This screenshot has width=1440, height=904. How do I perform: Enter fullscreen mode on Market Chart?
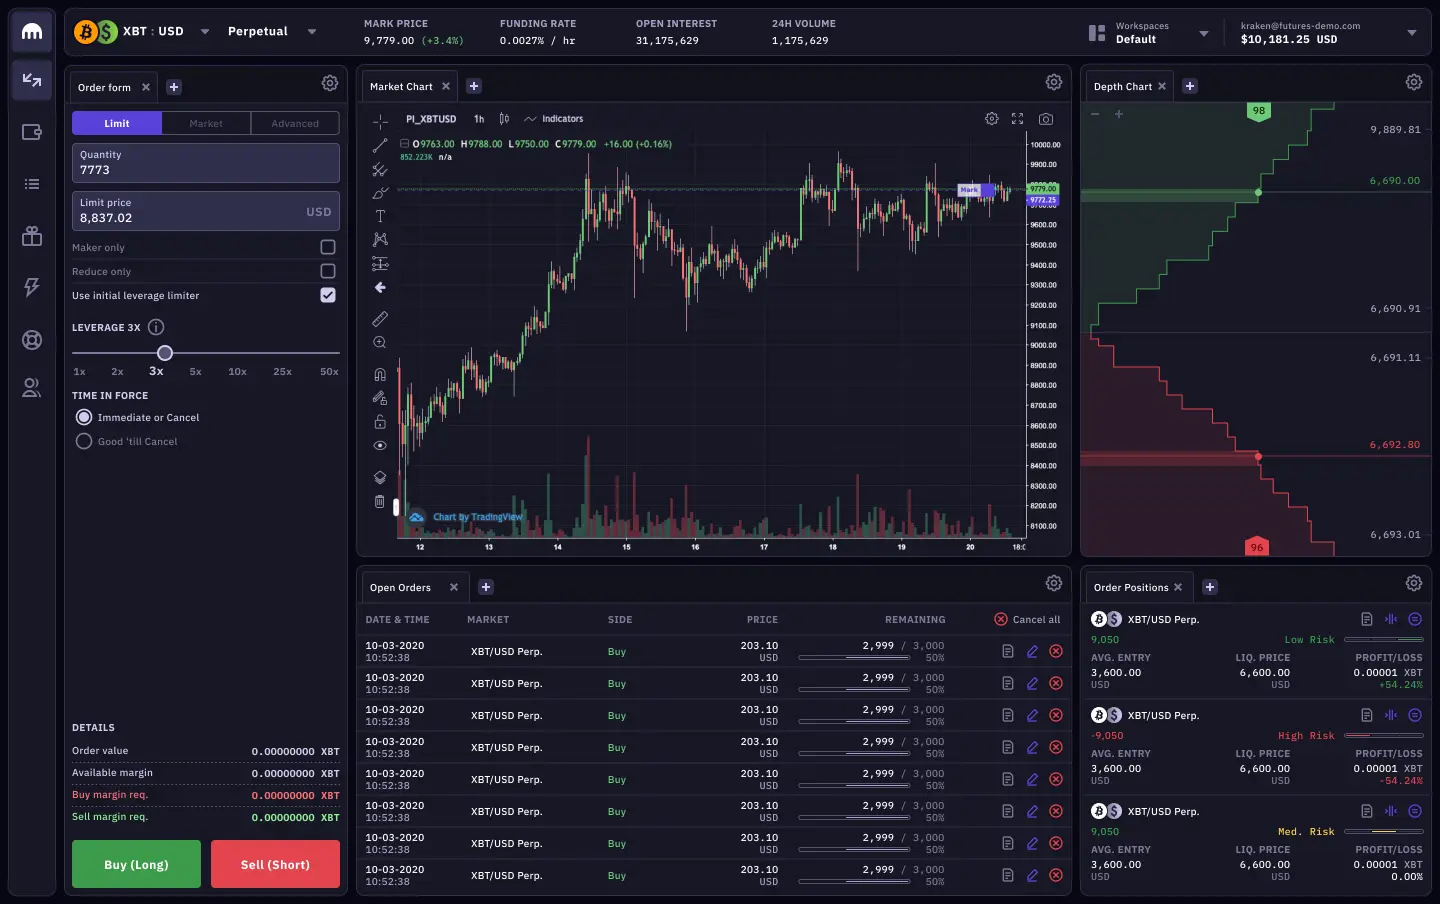tap(1017, 119)
